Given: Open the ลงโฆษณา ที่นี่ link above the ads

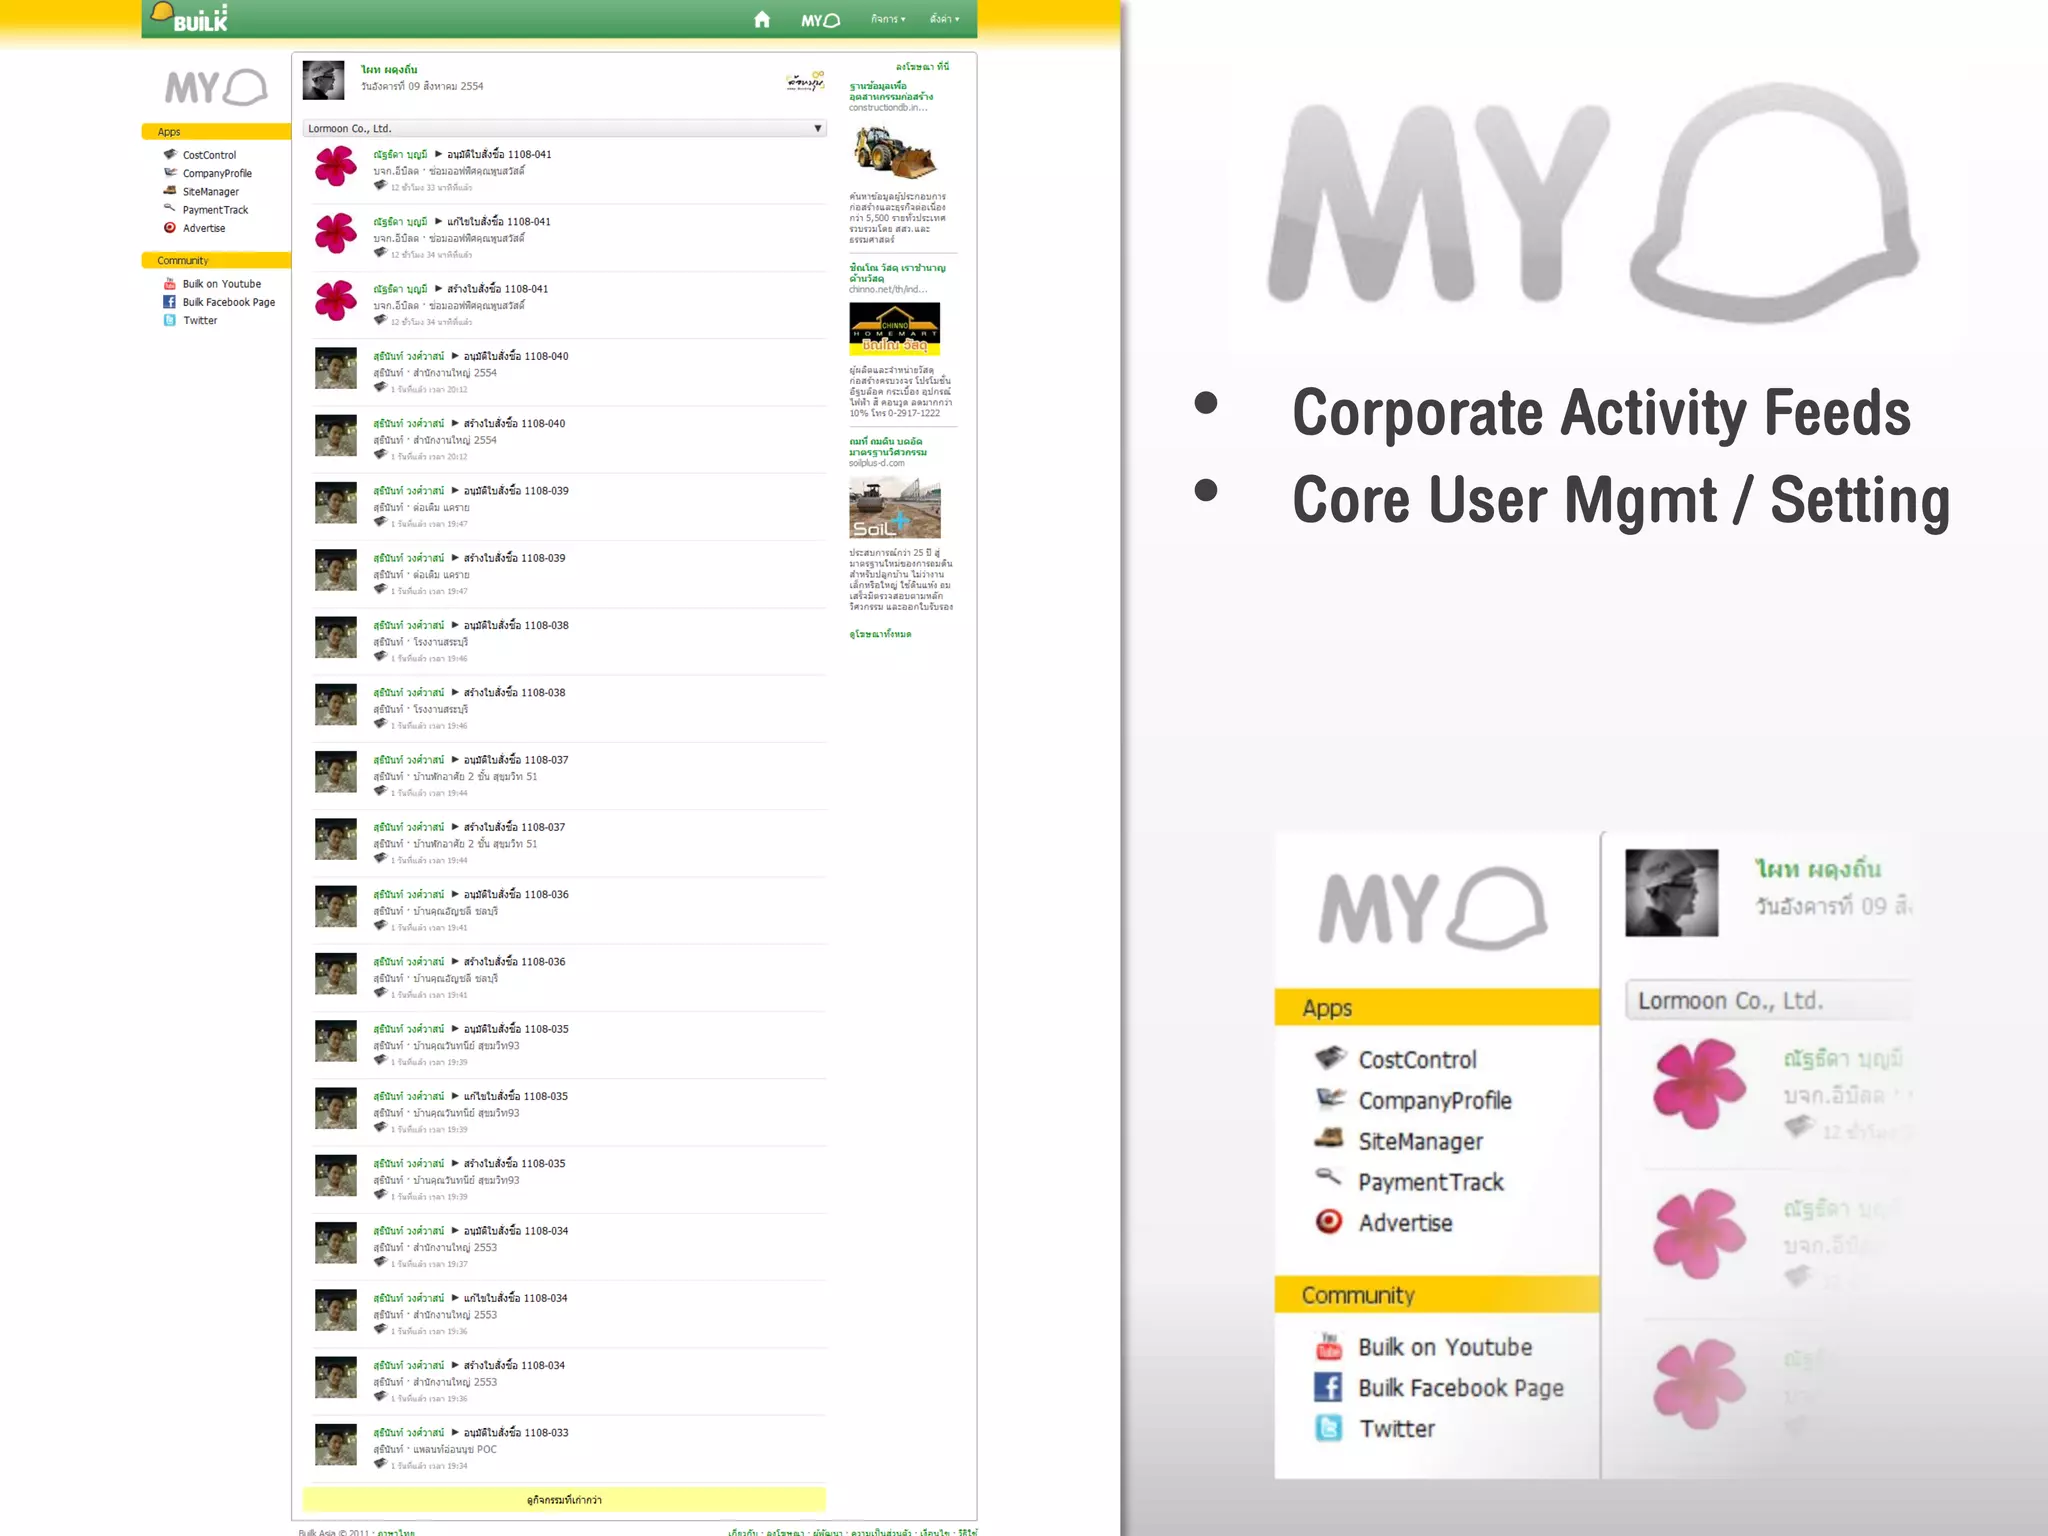Looking at the screenshot, I should [x=922, y=66].
